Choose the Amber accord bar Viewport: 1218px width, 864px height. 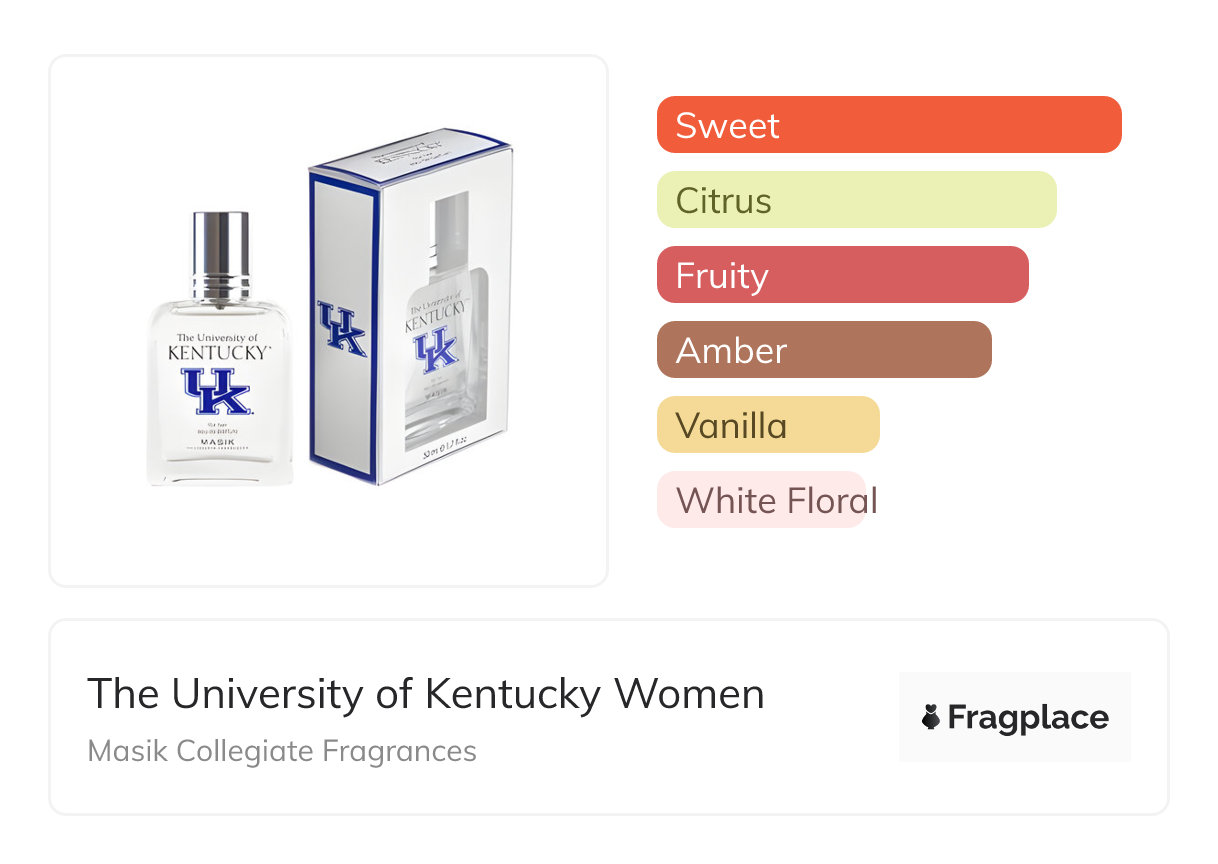point(823,350)
